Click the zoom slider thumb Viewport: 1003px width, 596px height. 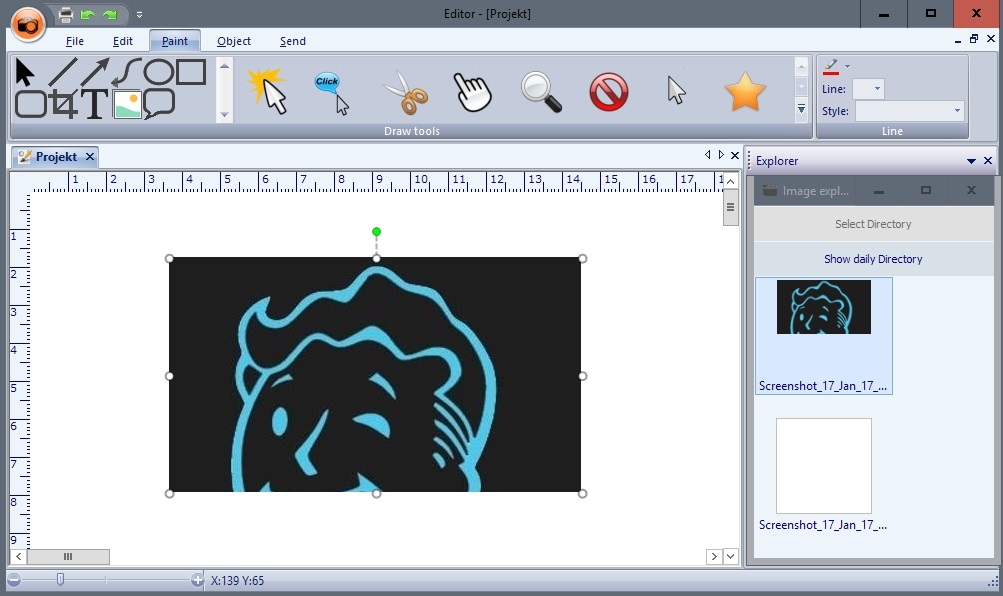click(x=60, y=579)
